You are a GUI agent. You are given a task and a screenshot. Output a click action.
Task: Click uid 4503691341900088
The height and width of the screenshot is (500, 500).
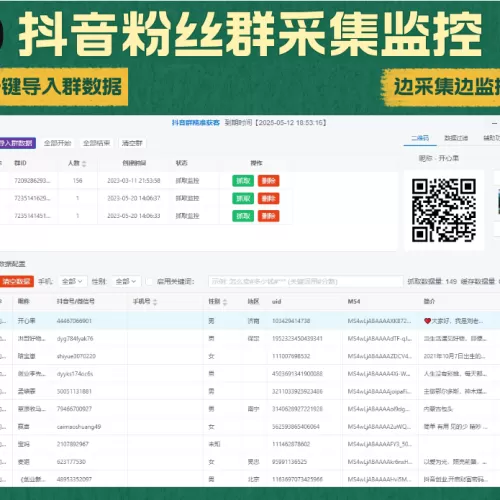pos(297,374)
